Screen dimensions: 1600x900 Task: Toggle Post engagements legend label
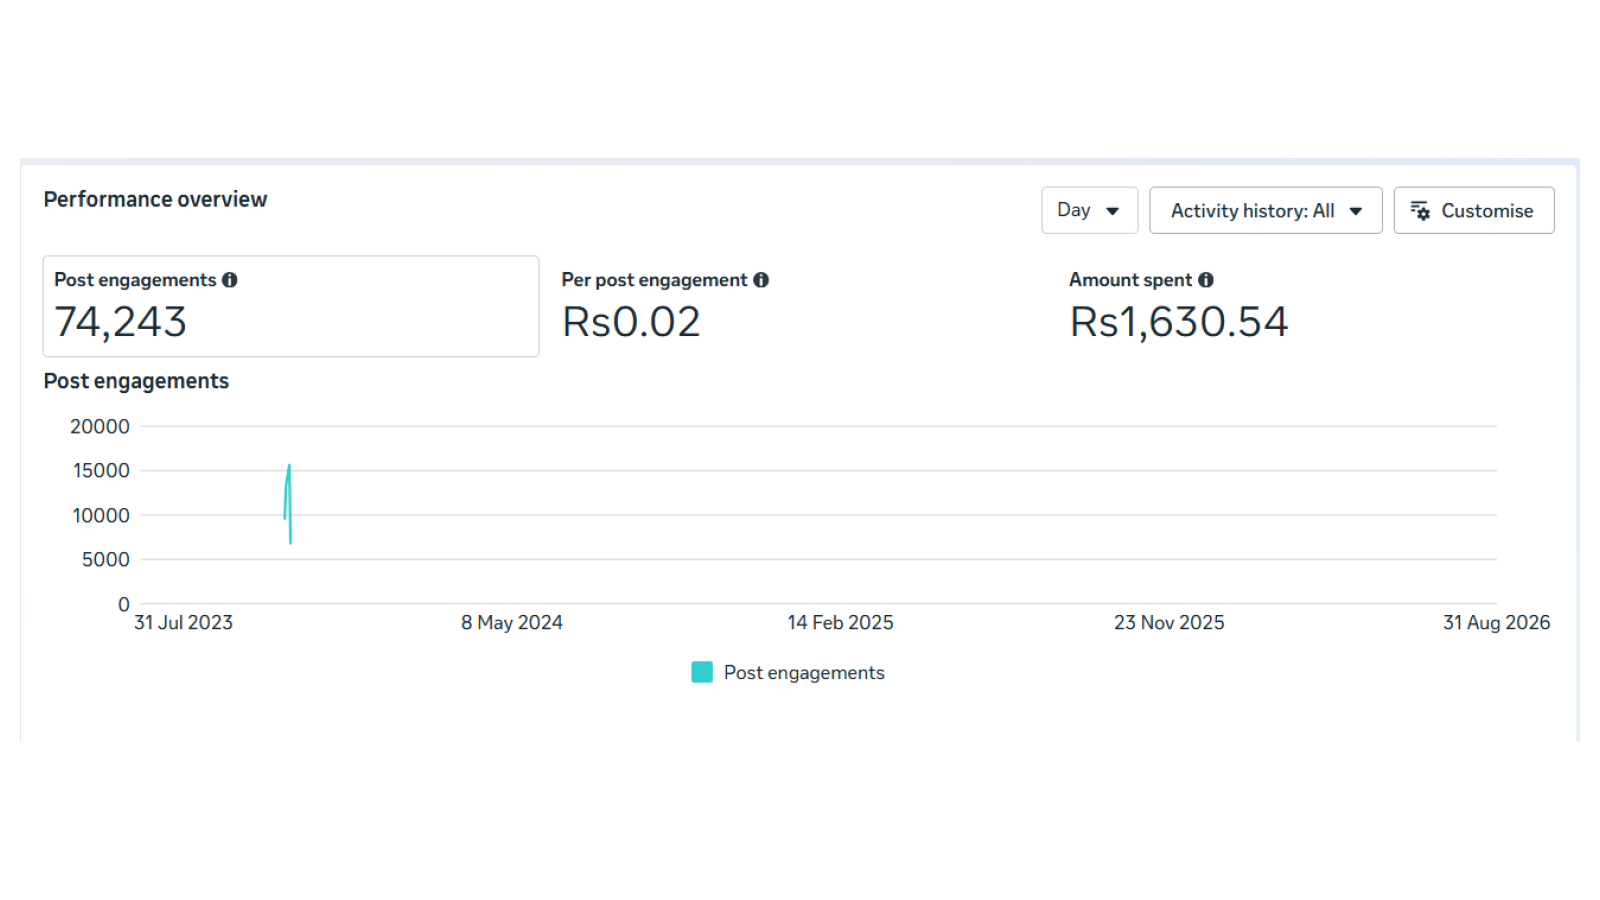tap(804, 673)
